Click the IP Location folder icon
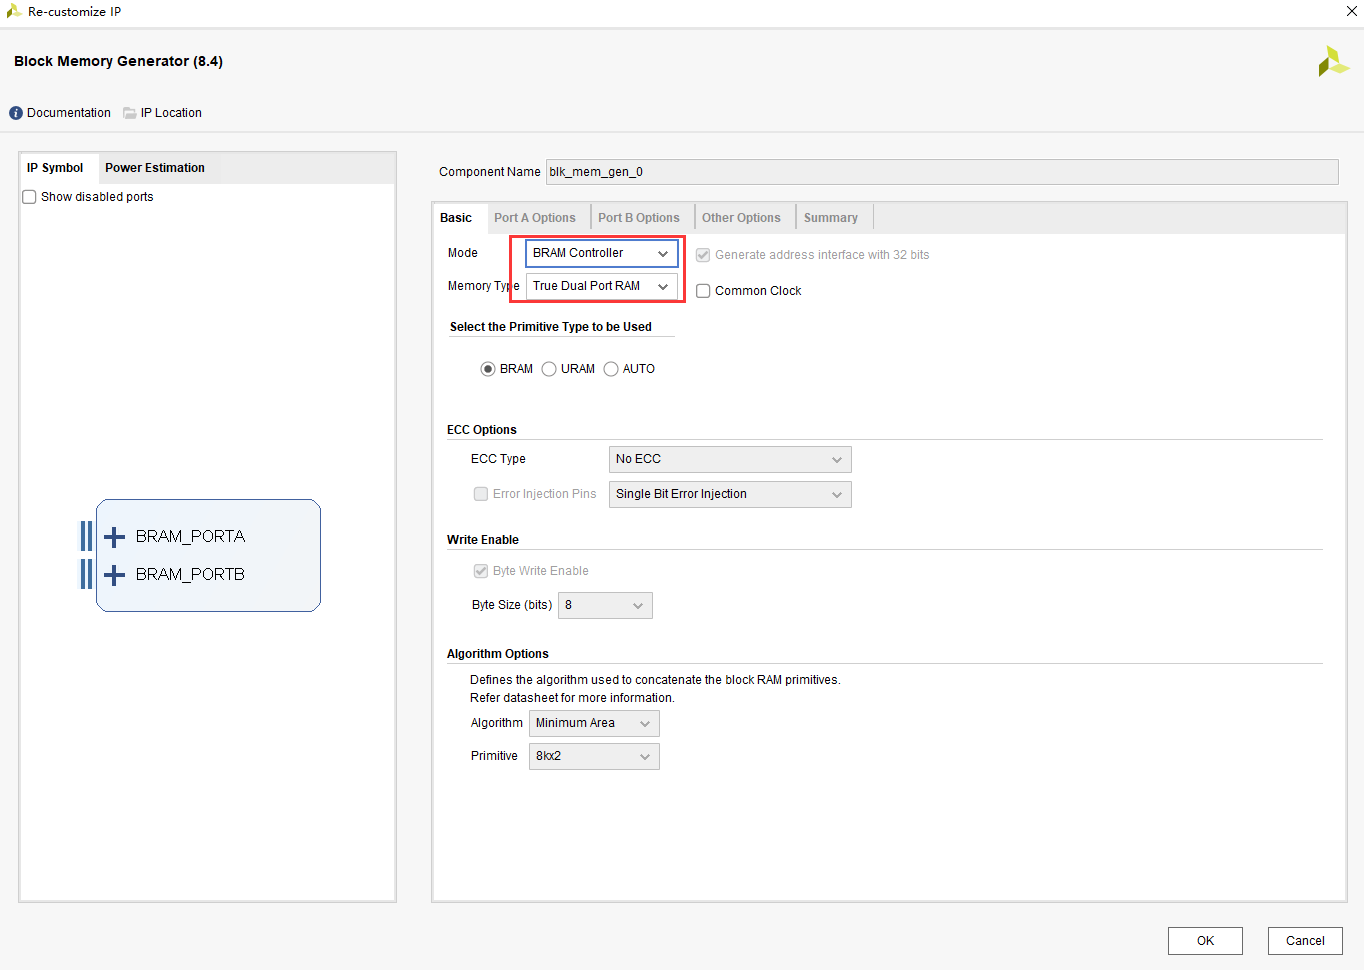This screenshot has width=1364, height=970. (x=130, y=113)
